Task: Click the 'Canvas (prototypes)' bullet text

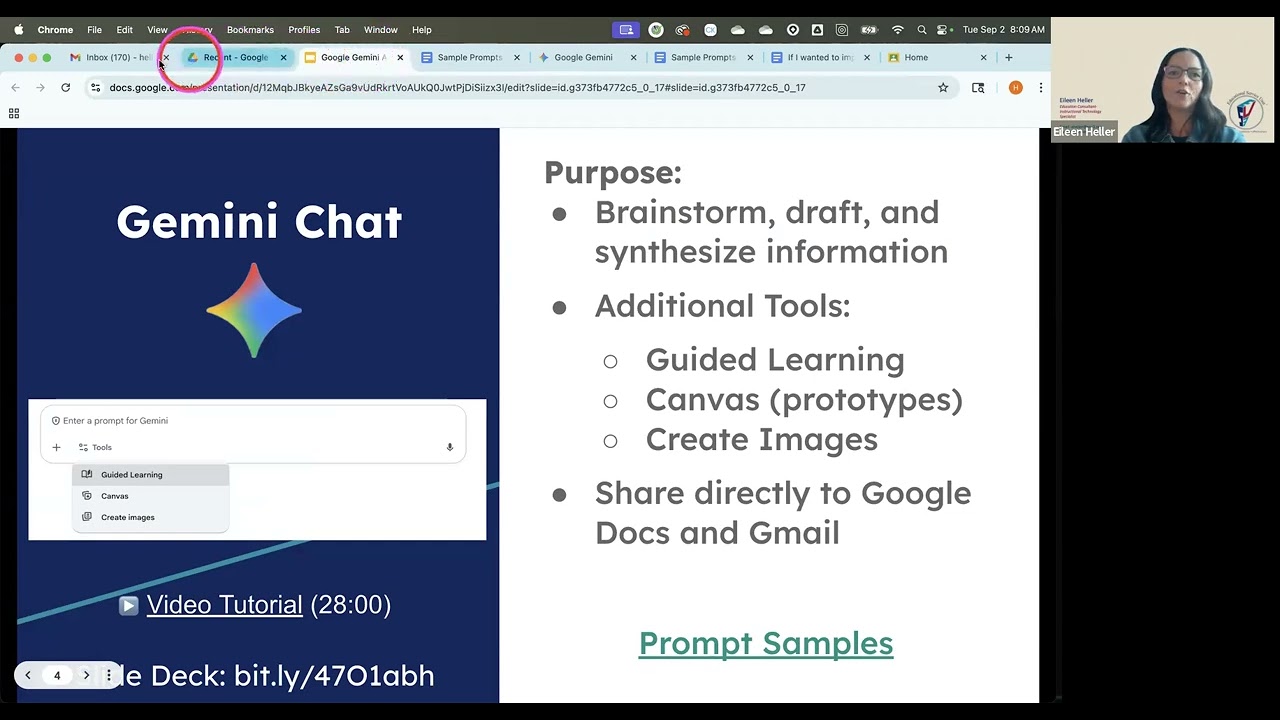Action: pyautogui.click(x=804, y=400)
